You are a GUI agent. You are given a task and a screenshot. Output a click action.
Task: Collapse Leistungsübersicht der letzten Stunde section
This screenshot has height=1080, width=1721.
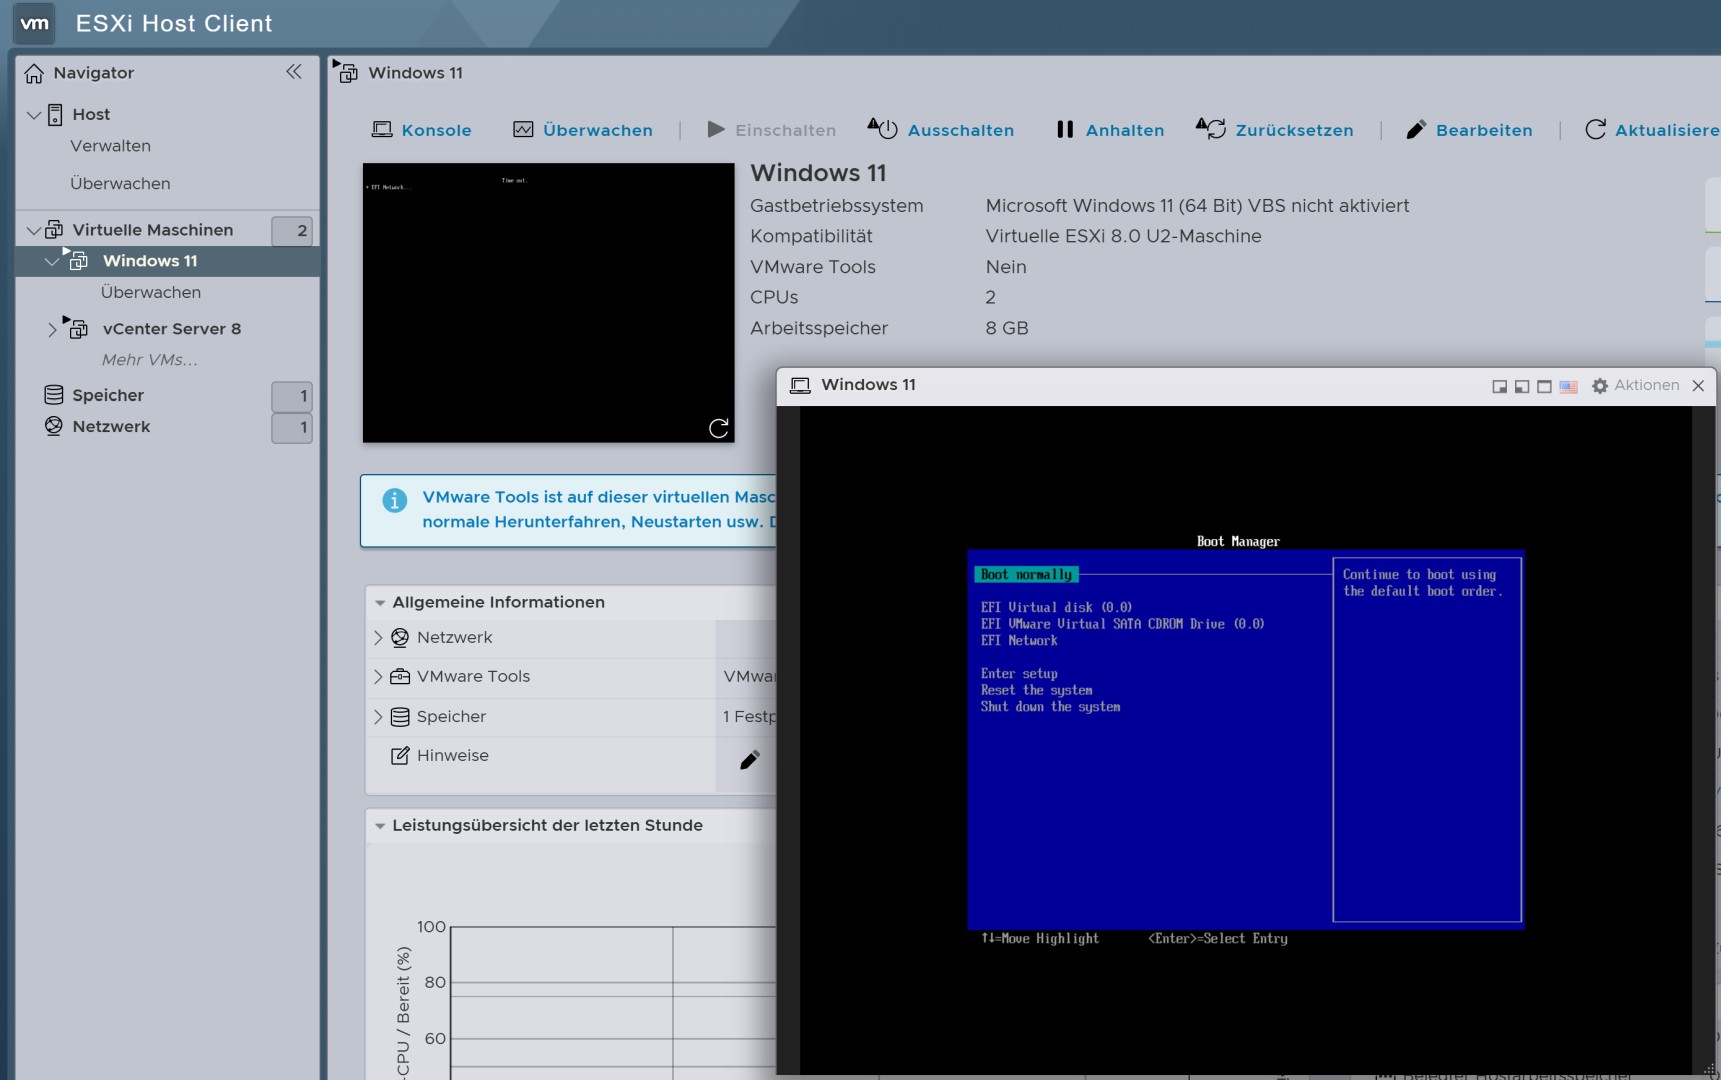(380, 826)
